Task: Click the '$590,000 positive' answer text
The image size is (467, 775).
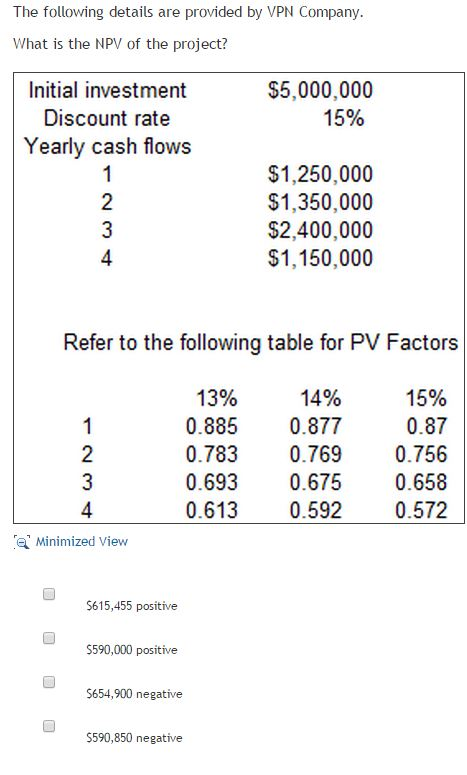Action: click(x=131, y=650)
